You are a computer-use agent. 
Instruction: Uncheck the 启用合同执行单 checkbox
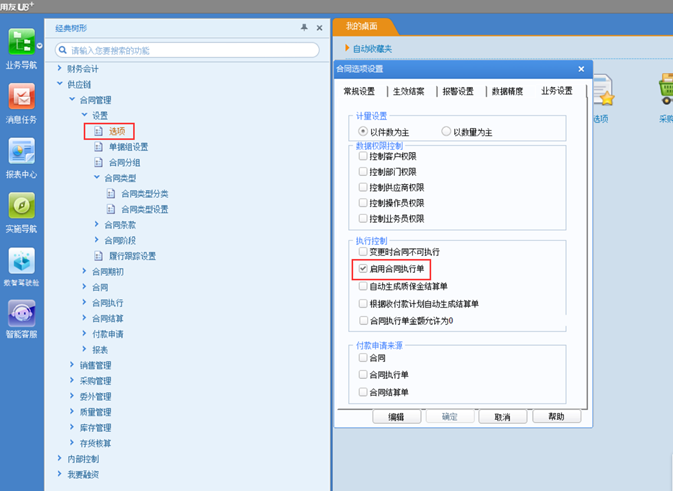[363, 269]
